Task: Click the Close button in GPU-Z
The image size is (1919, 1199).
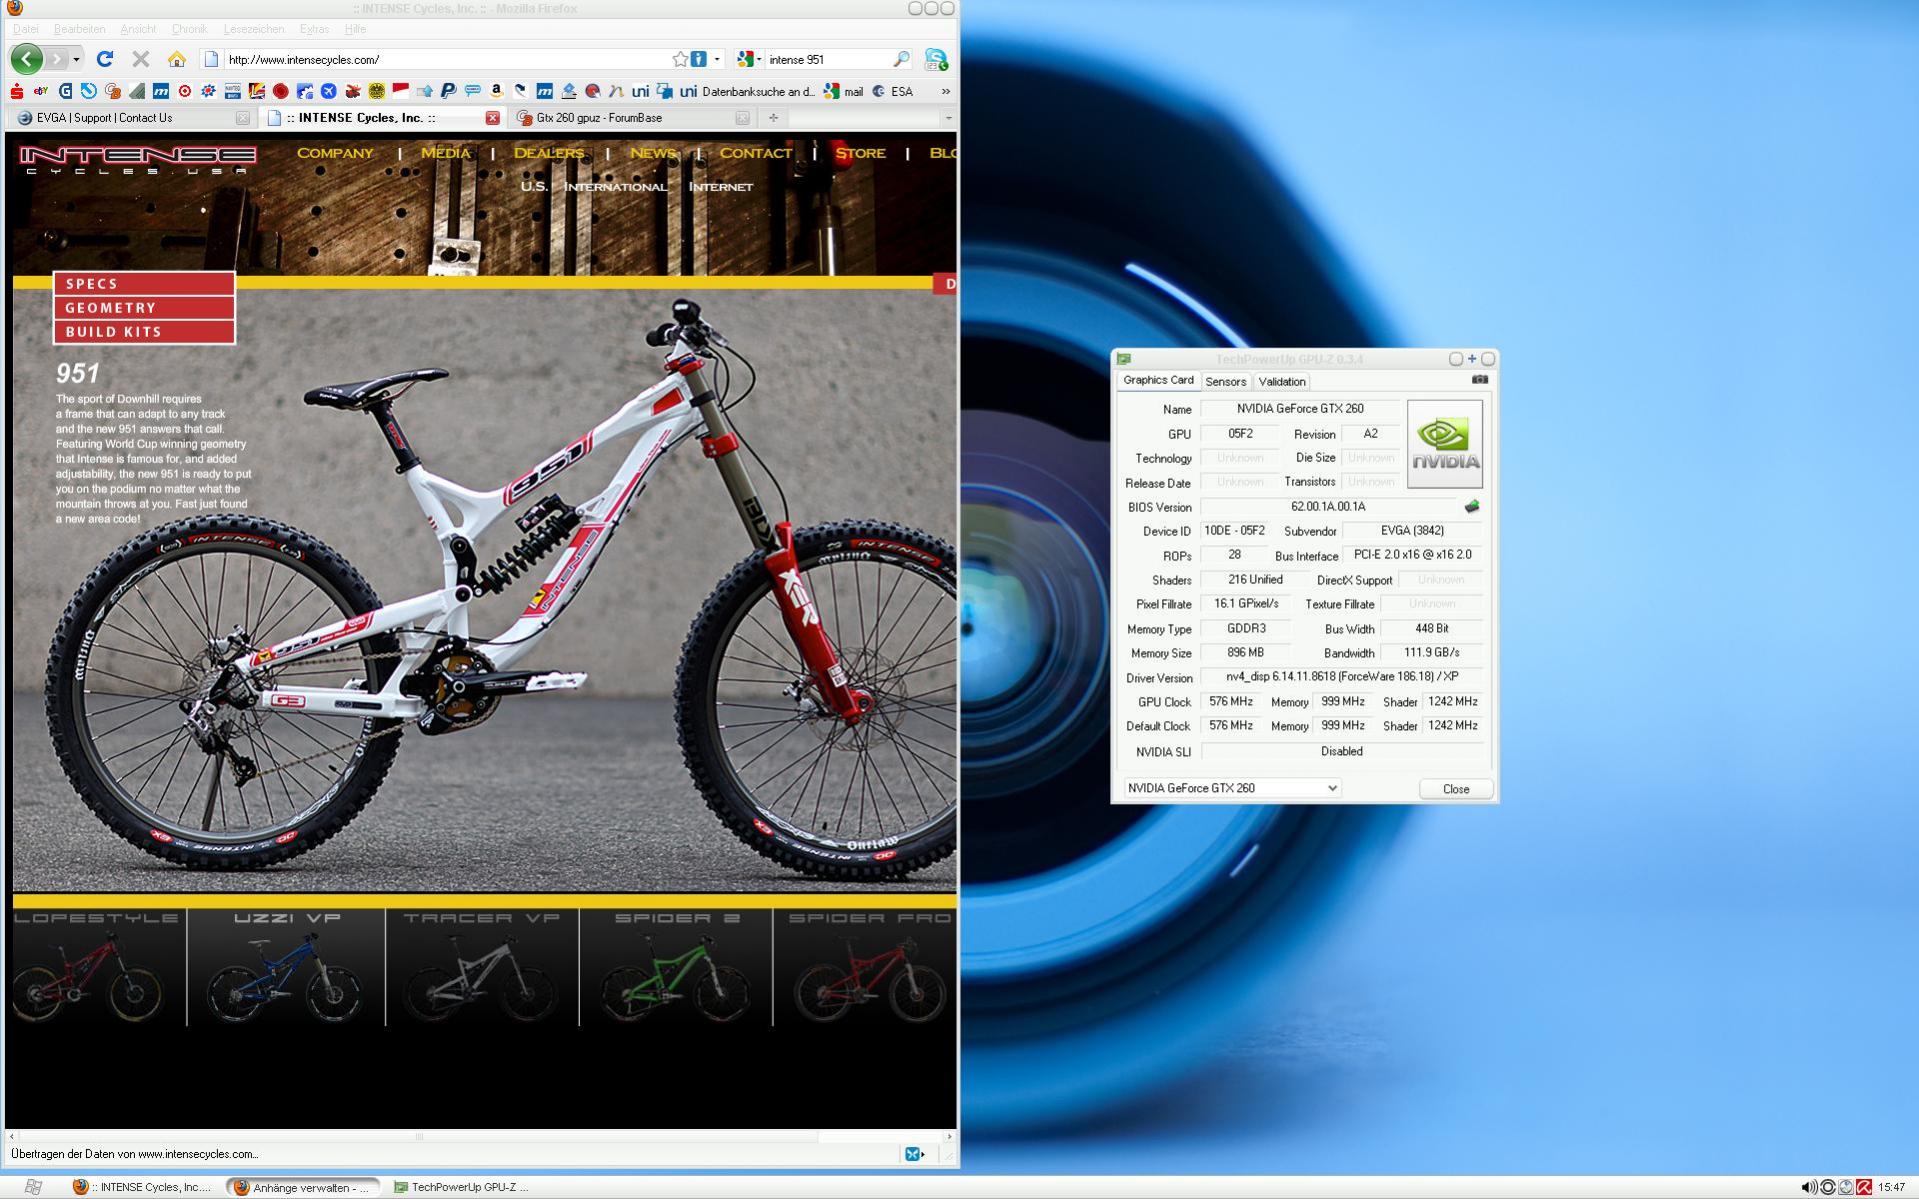Action: point(1456,789)
